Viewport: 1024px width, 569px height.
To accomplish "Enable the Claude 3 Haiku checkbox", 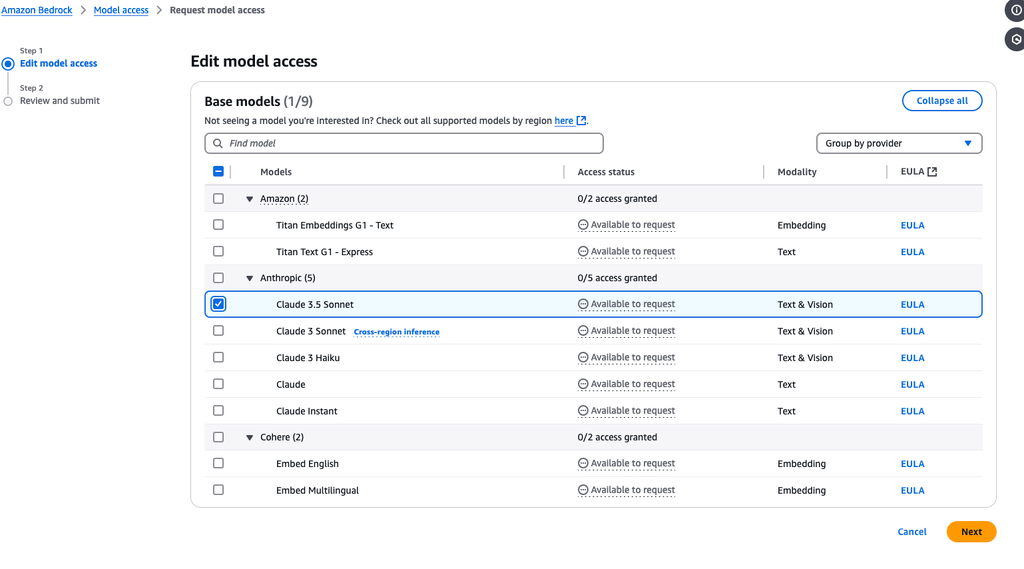I will point(219,357).
